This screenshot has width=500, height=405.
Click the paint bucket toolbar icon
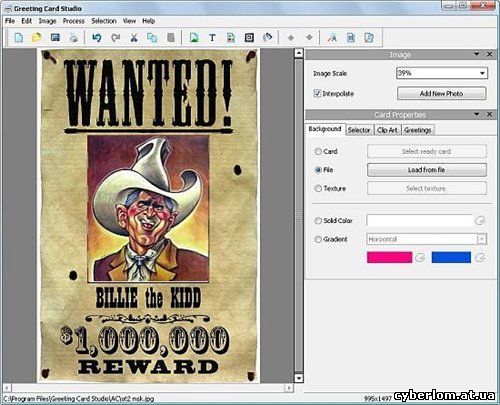click(268, 38)
